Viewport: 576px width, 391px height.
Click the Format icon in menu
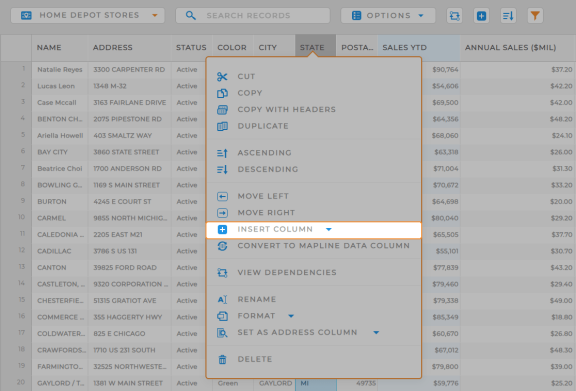coord(222,316)
